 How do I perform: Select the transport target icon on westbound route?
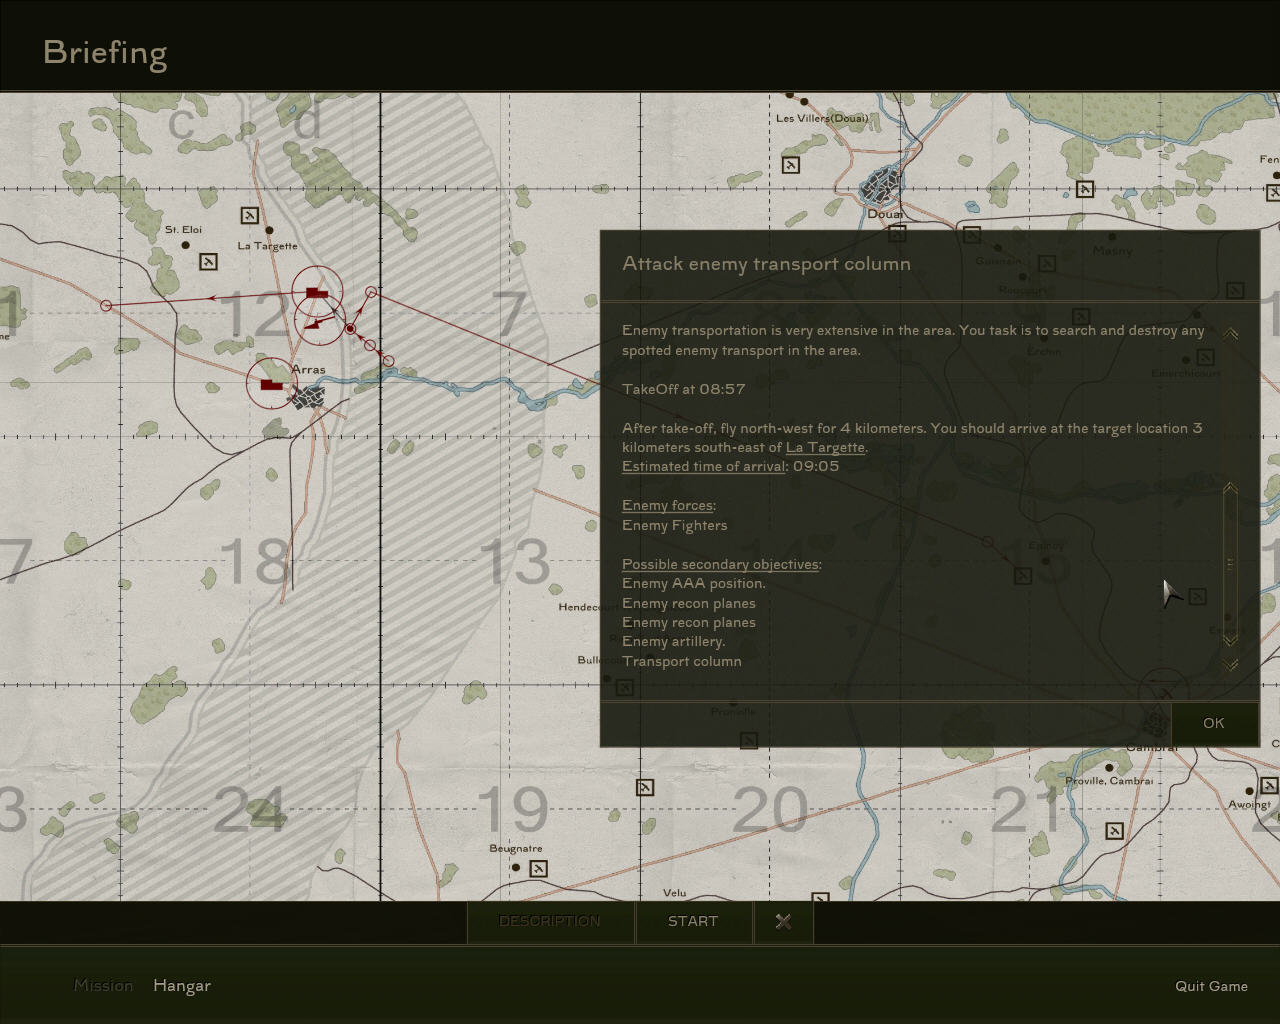click(x=317, y=292)
